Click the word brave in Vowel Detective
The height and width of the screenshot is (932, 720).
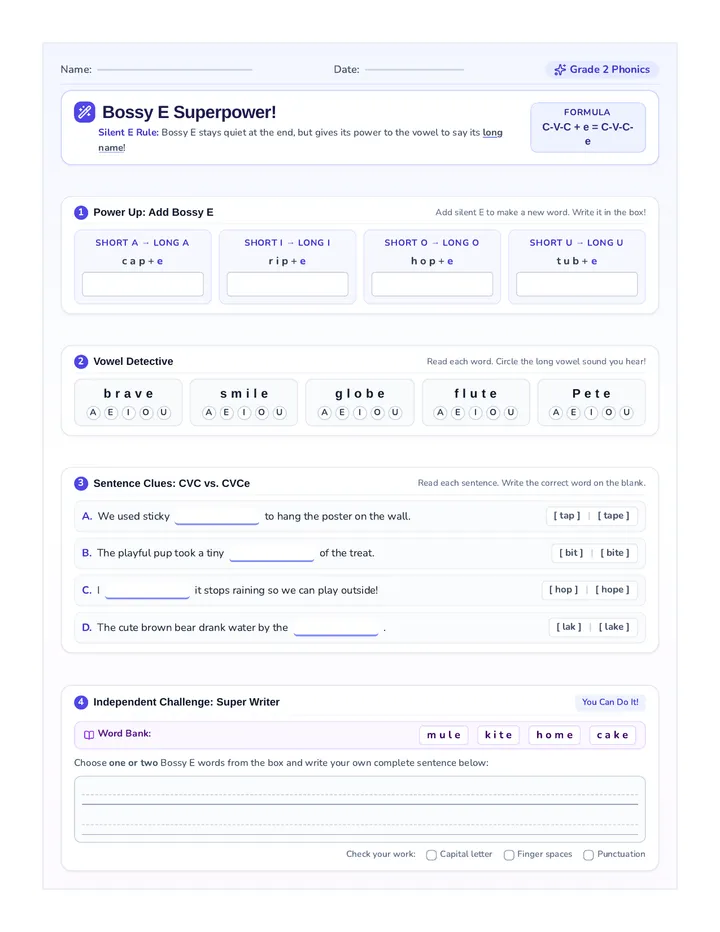tap(128, 393)
